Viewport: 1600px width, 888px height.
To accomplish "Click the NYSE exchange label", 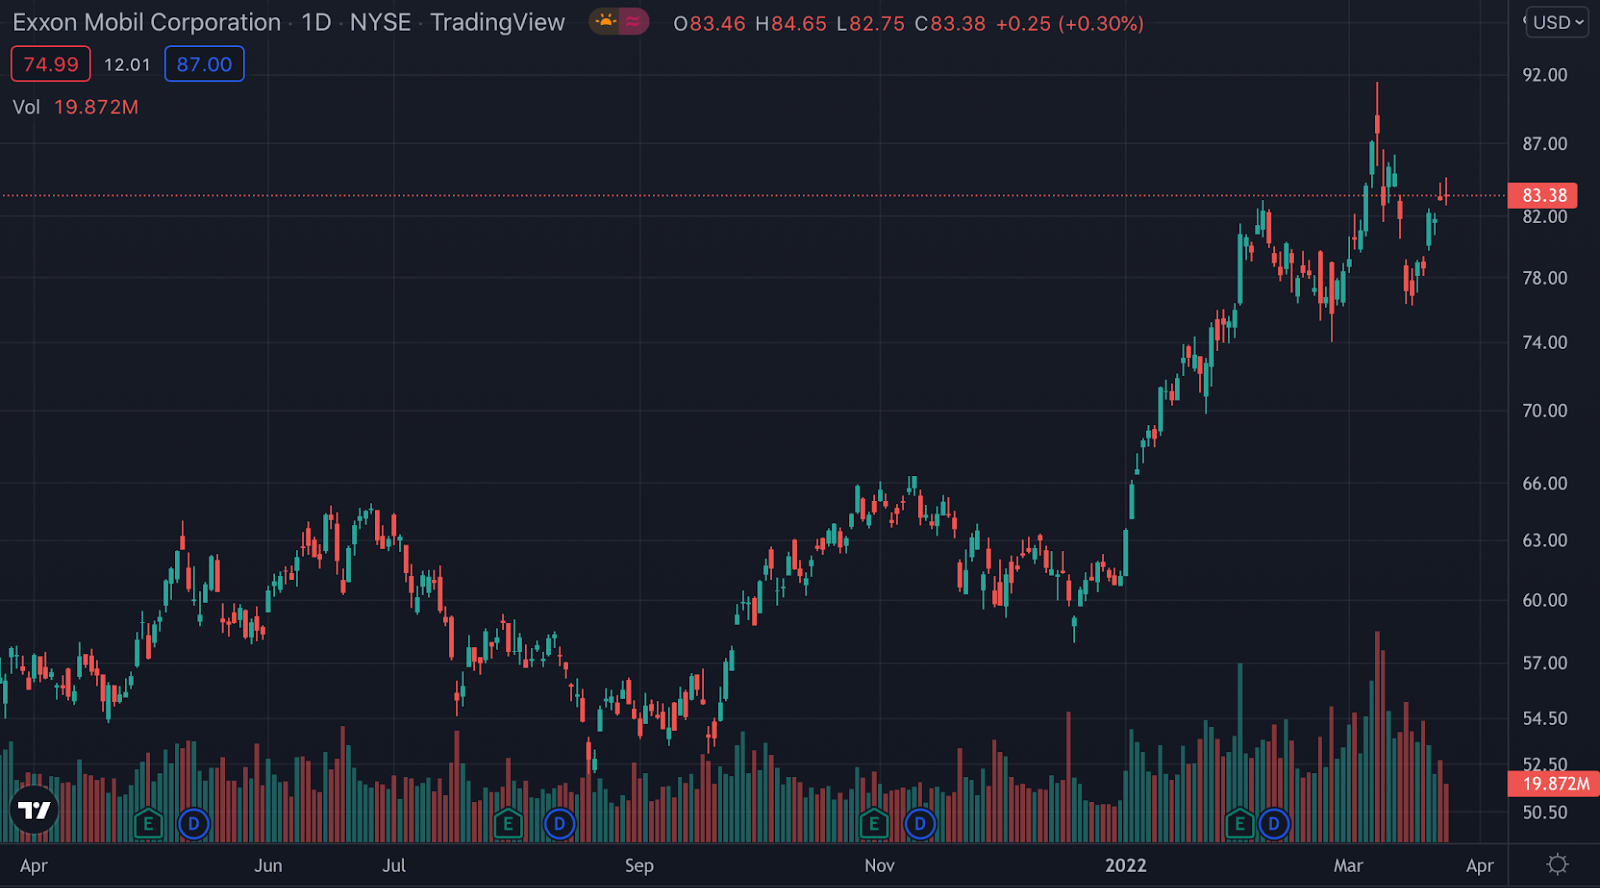I will click(380, 22).
